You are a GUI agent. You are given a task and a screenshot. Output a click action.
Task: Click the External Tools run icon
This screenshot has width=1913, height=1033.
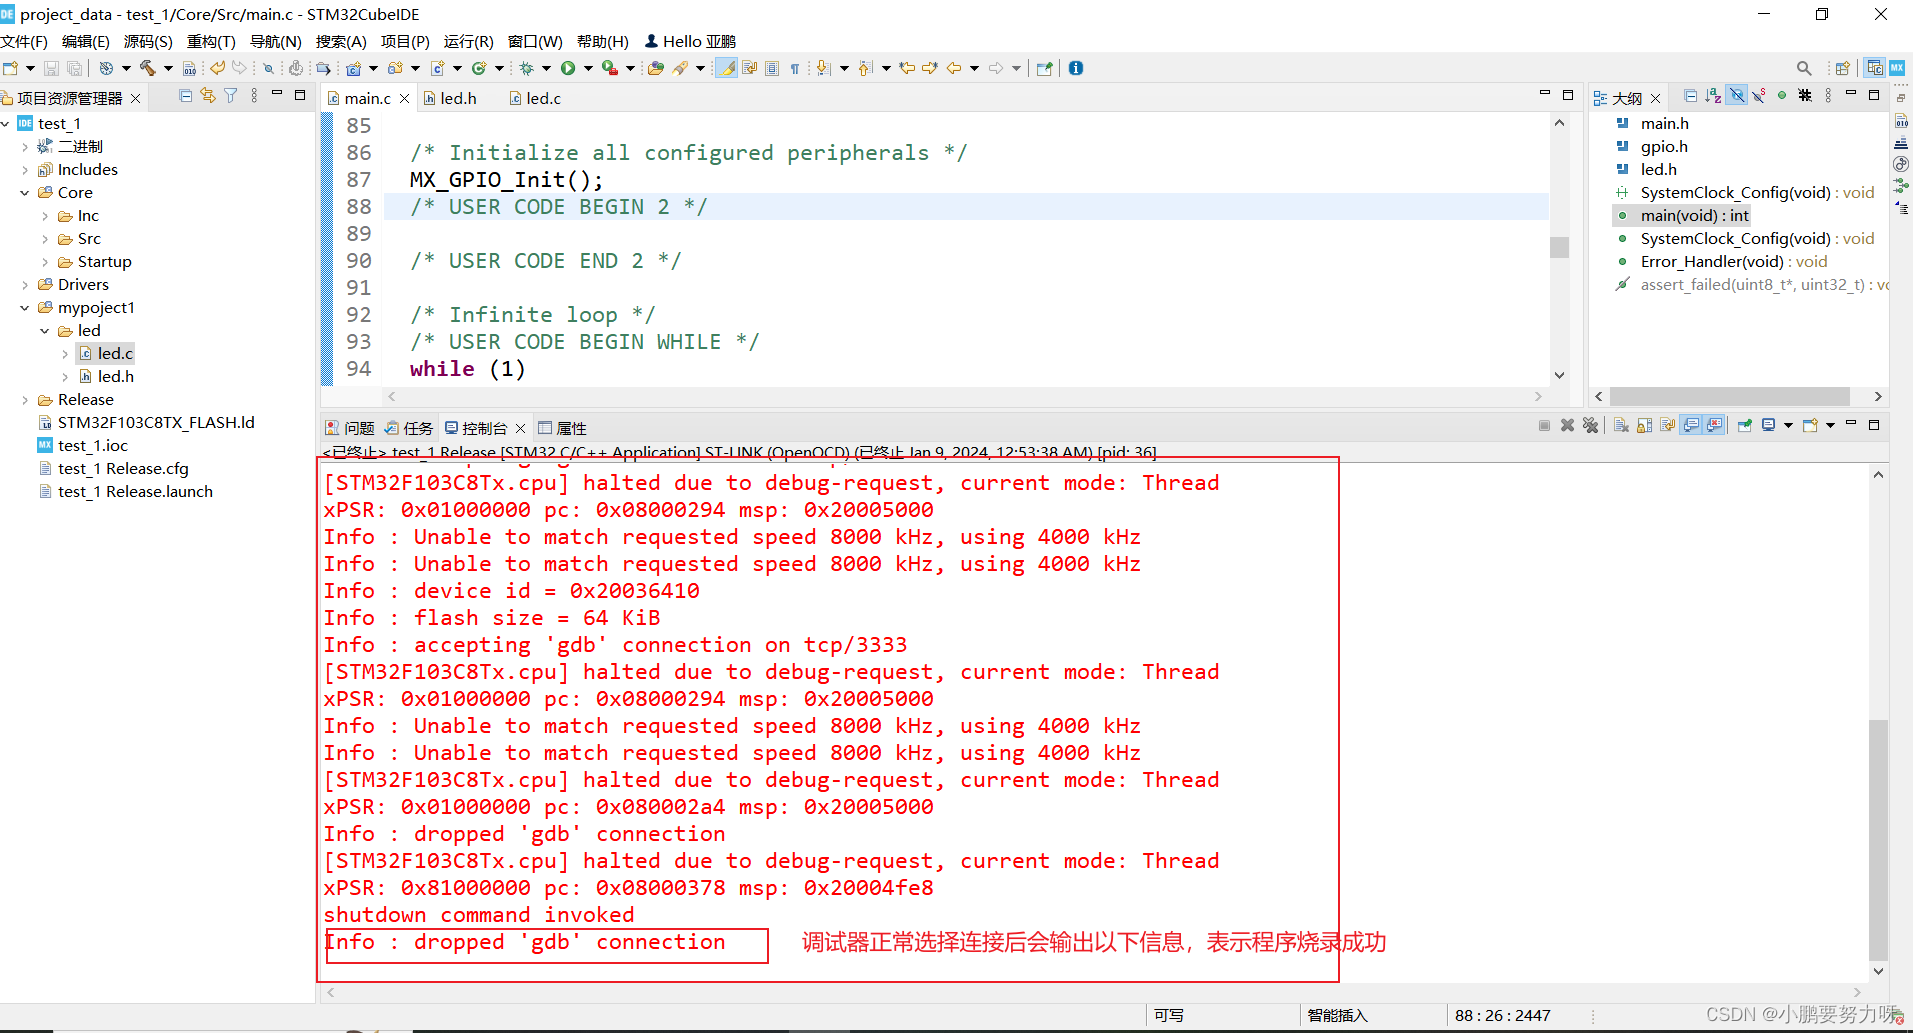click(x=609, y=68)
